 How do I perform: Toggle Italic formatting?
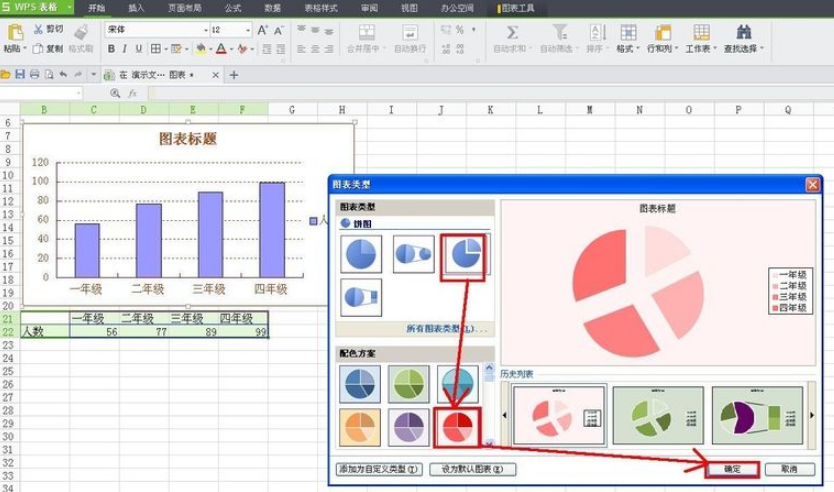124,49
